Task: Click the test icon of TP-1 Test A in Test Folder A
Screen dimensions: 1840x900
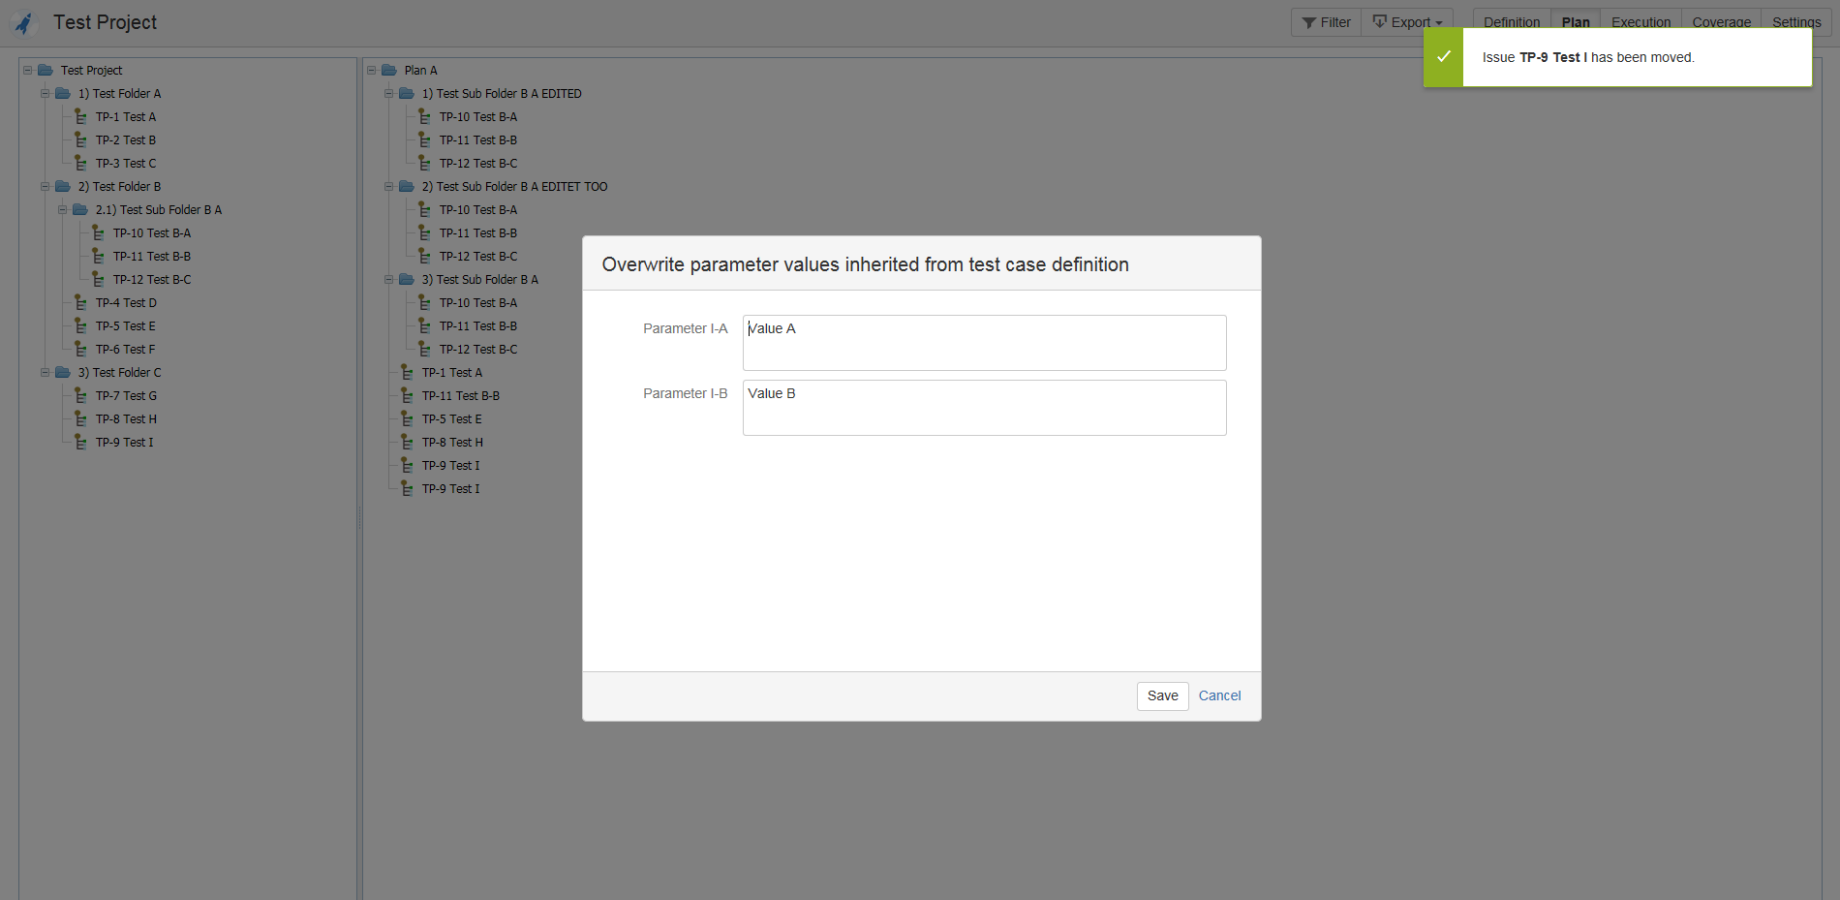Action: tap(81, 117)
